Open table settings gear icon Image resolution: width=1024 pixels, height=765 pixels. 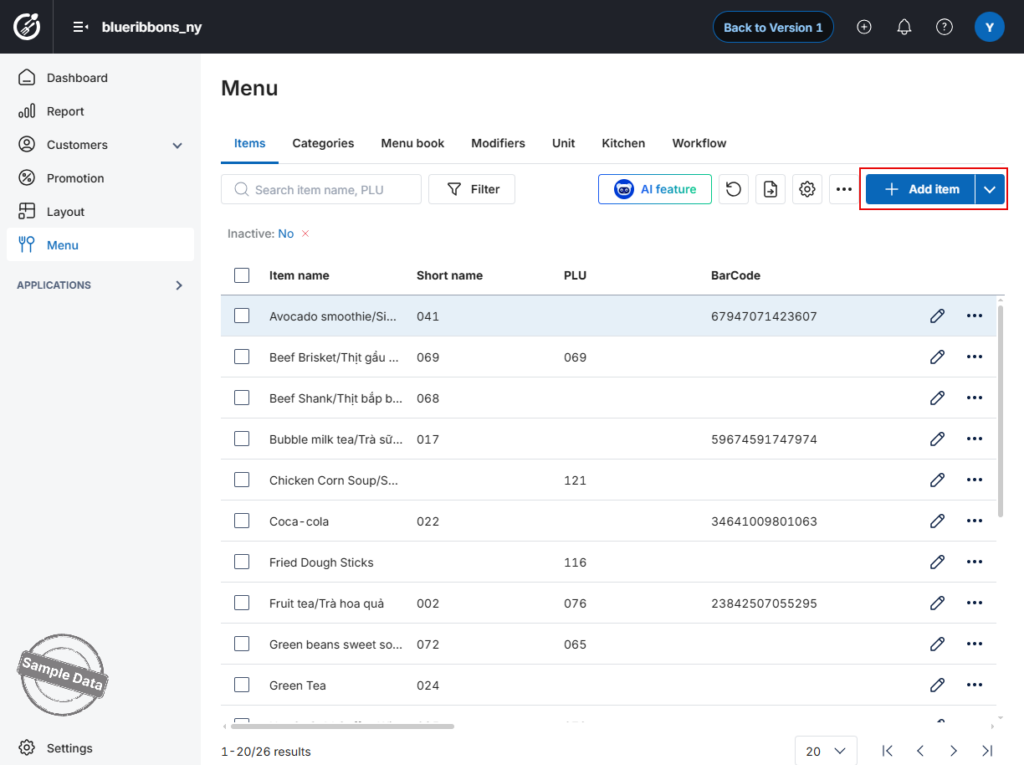click(807, 189)
